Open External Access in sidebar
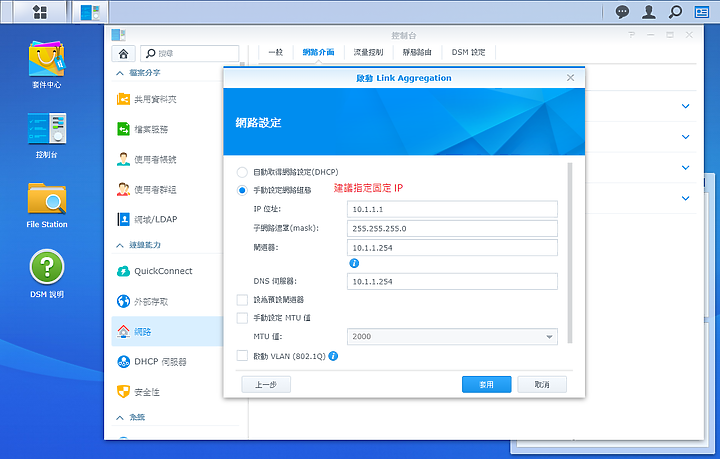 [167, 302]
